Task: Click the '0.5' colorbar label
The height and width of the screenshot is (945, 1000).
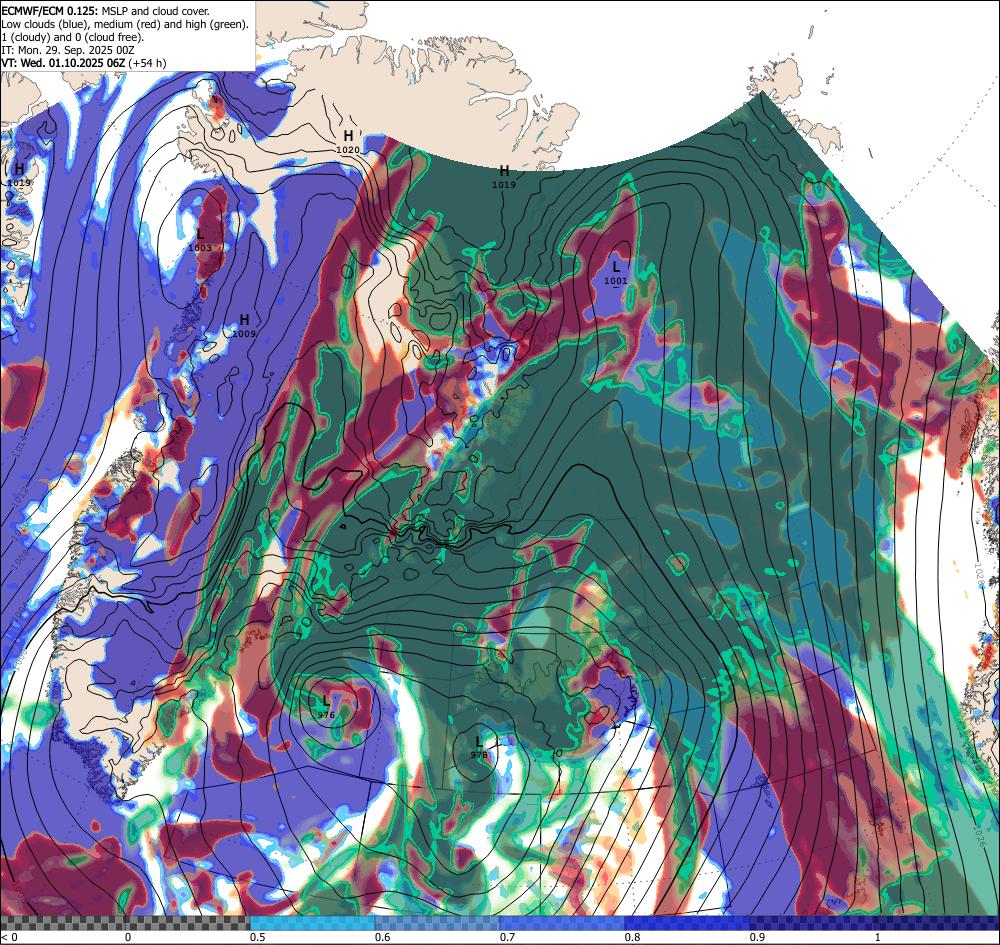Action: (258, 937)
